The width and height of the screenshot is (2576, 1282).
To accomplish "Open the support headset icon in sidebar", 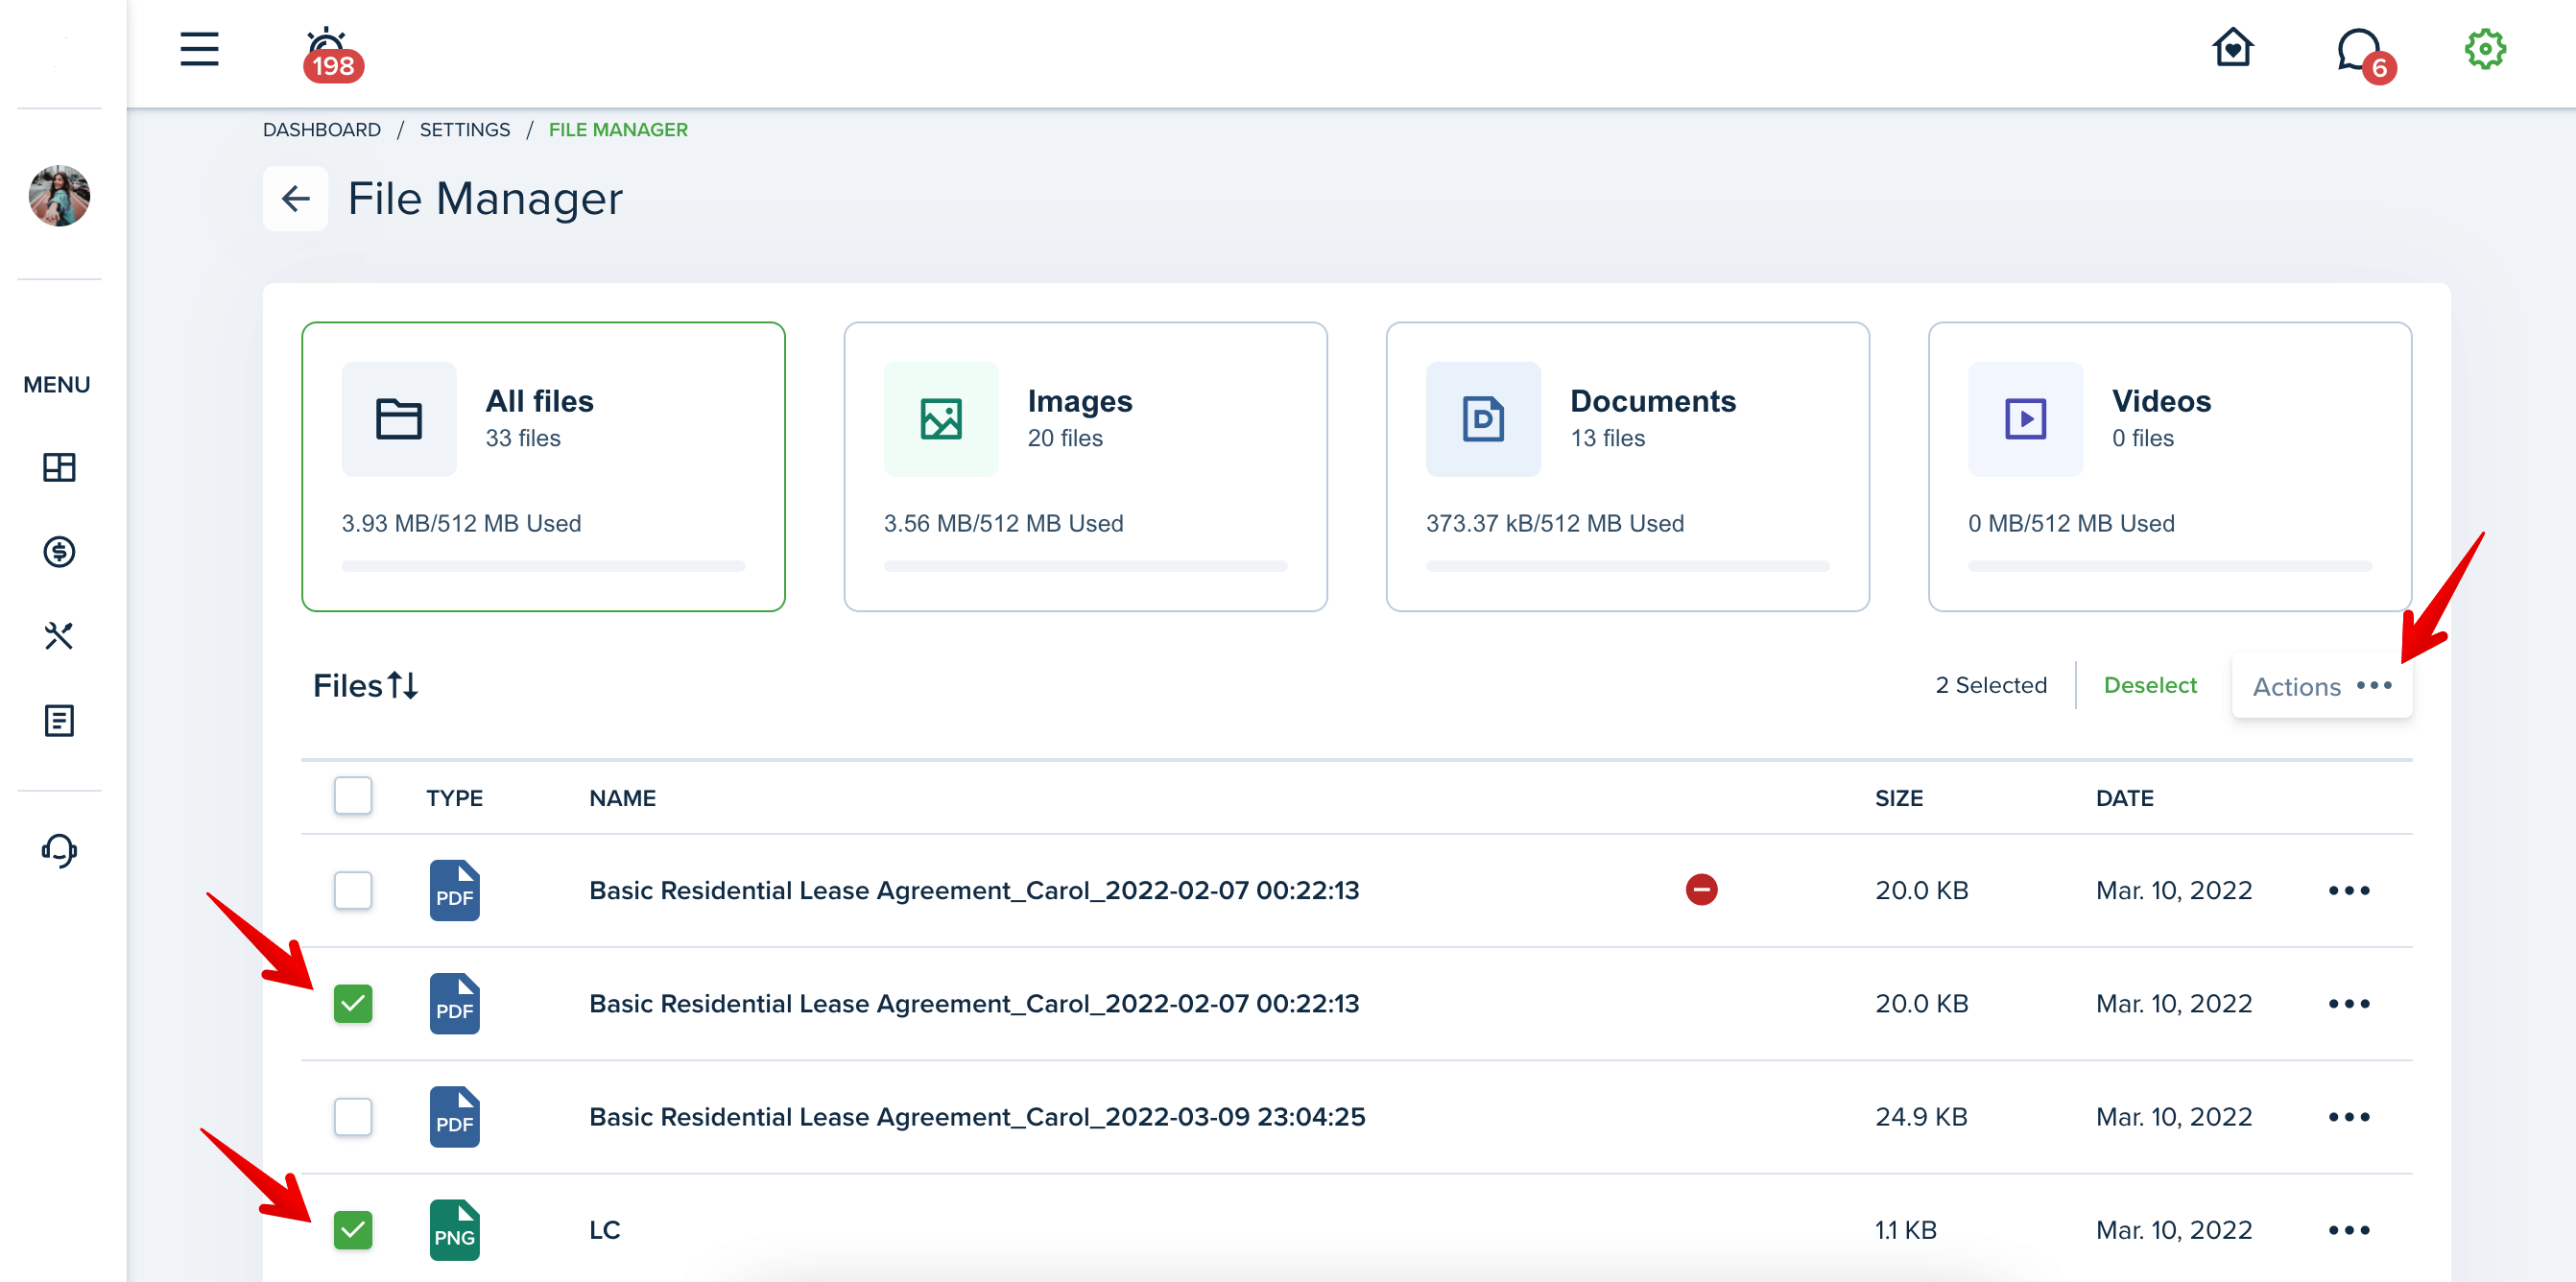I will tap(59, 850).
